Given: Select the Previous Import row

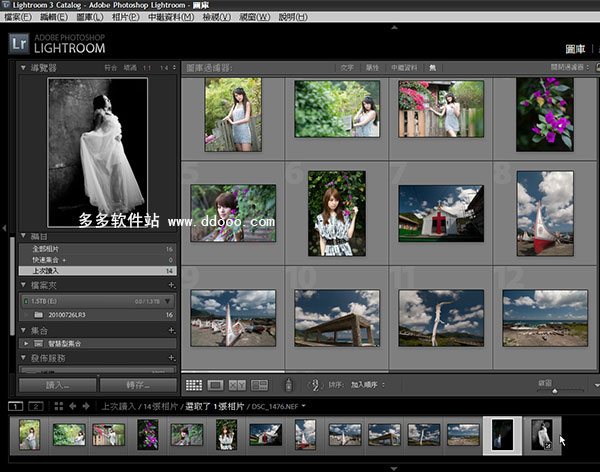Looking at the screenshot, I should [98, 271].
